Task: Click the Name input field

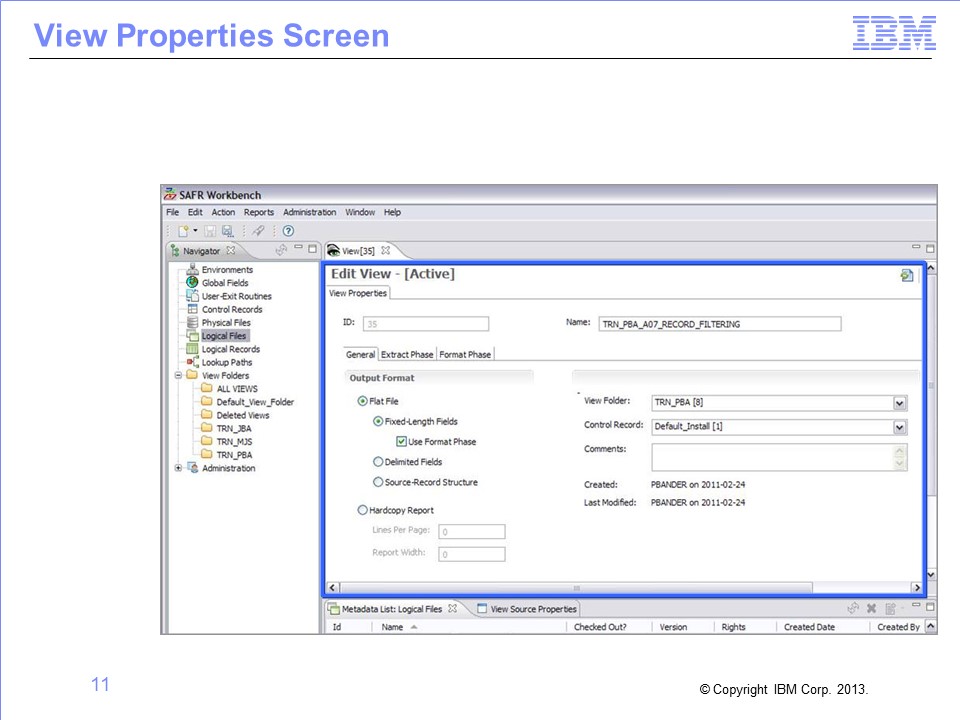Action: 719,324
